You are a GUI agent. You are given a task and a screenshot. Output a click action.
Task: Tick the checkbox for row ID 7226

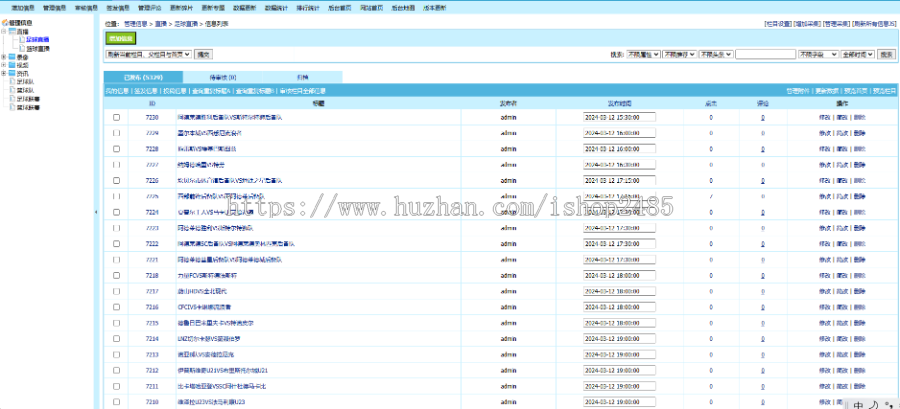coord(117,180)
